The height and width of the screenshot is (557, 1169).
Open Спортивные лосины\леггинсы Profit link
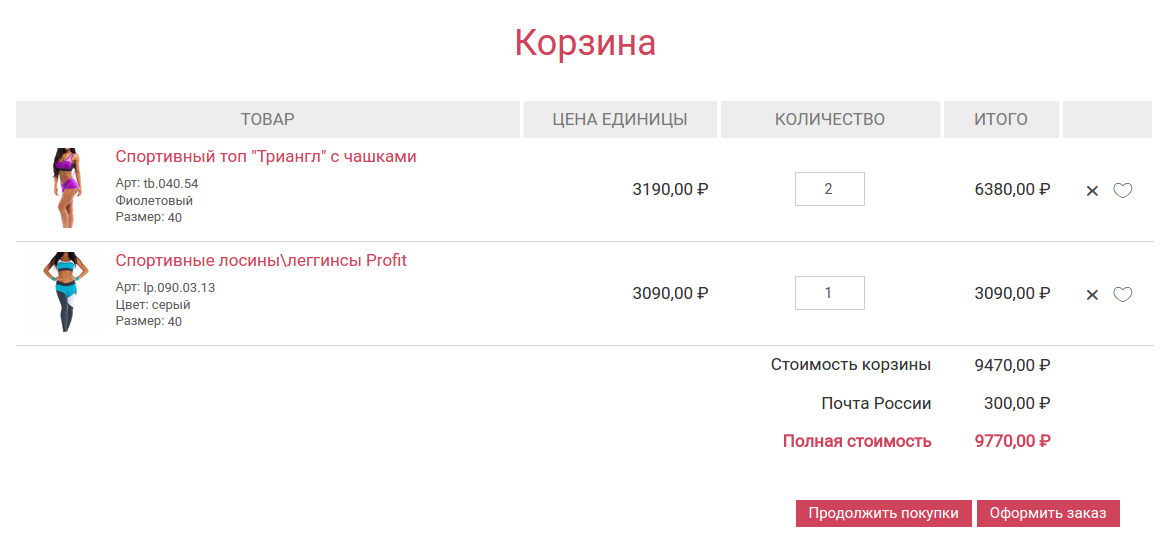pyautogui.click(x=261, y=261)
